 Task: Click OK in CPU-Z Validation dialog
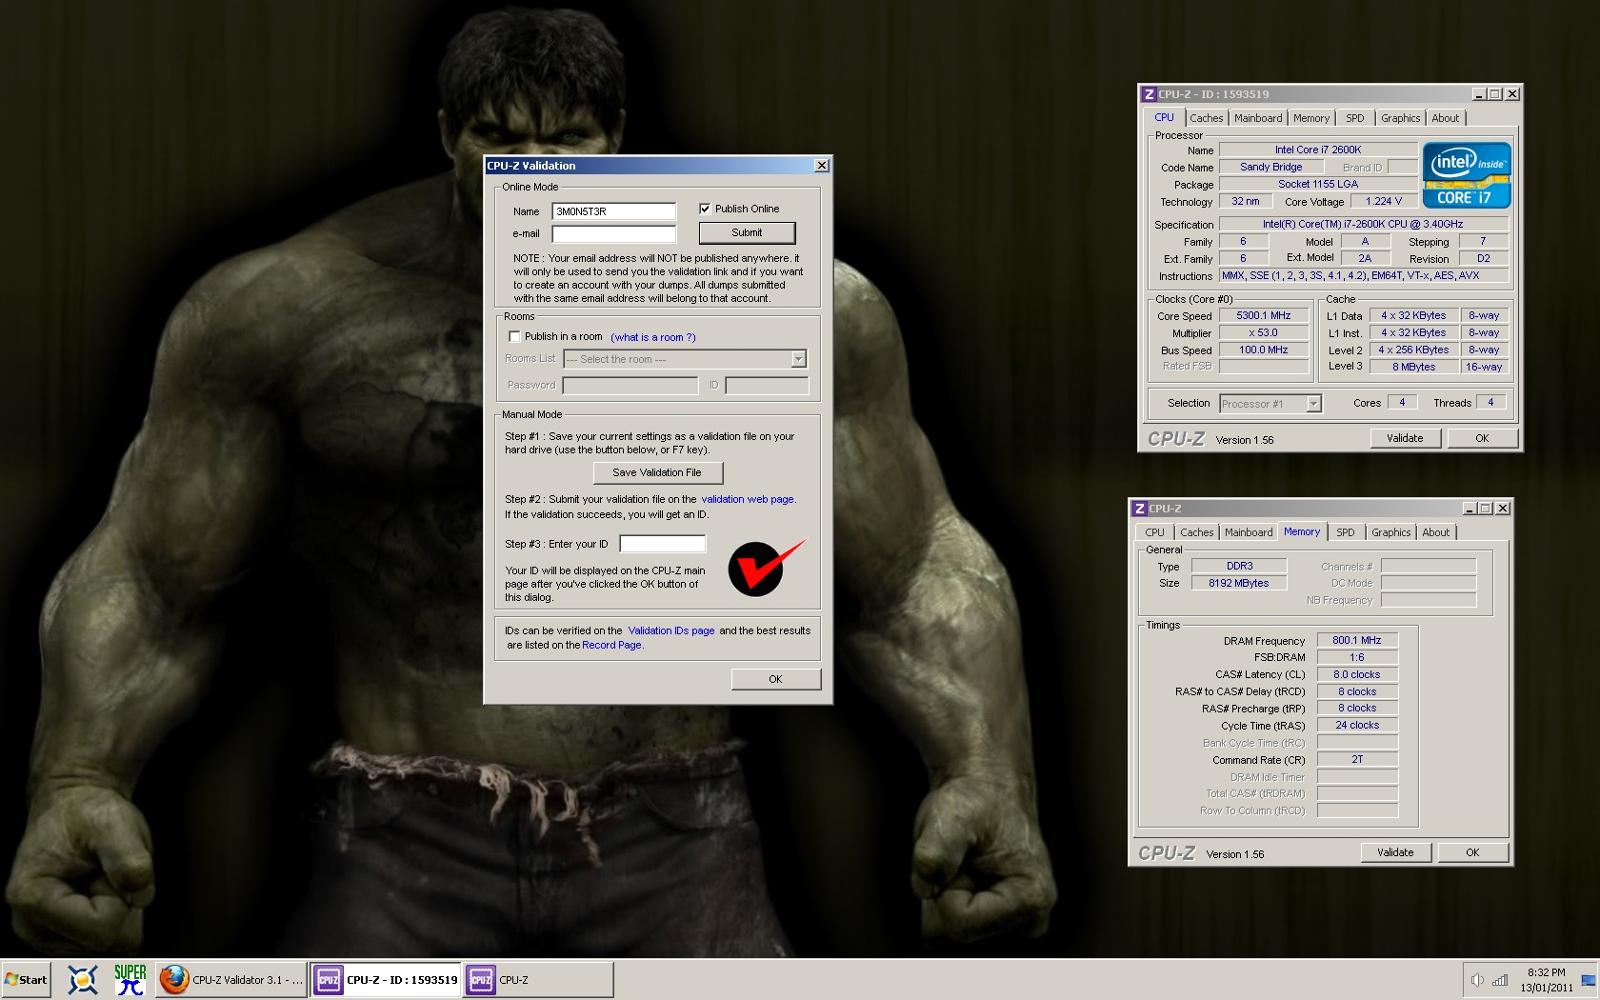[775, 679]
